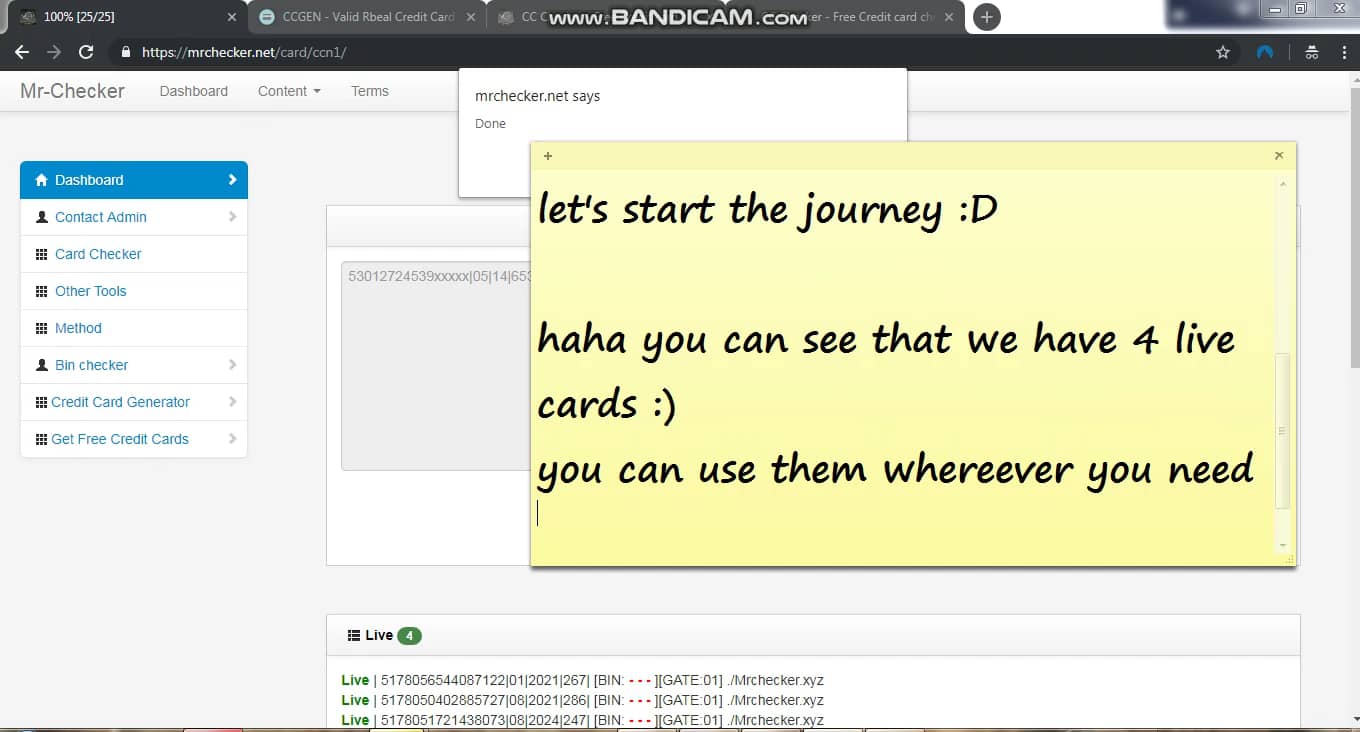The height and width of the screenshot is (732, 1360).
Task: Open Card Checker in the sidebar
Action: pos(98,254)
